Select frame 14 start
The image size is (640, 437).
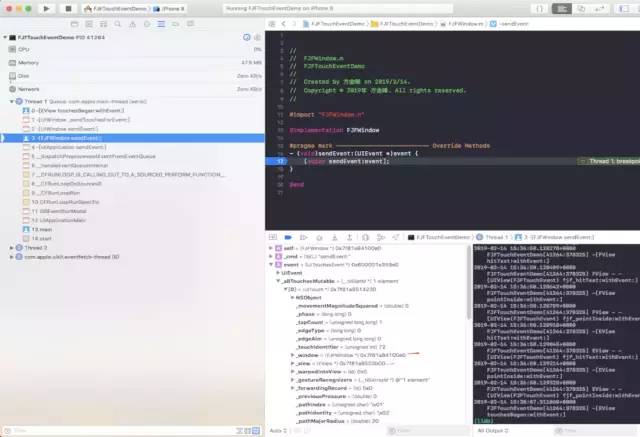tap(132, 238)
